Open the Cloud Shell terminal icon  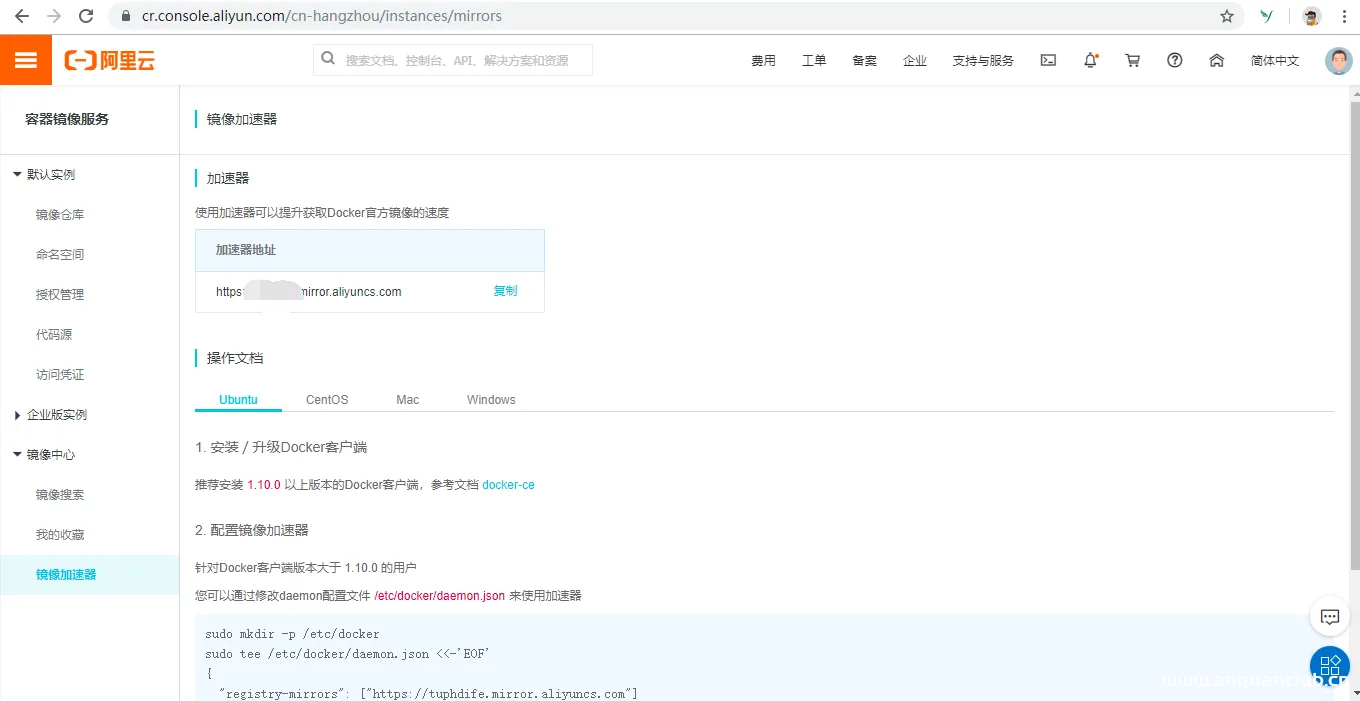(x=1048, y=60)
